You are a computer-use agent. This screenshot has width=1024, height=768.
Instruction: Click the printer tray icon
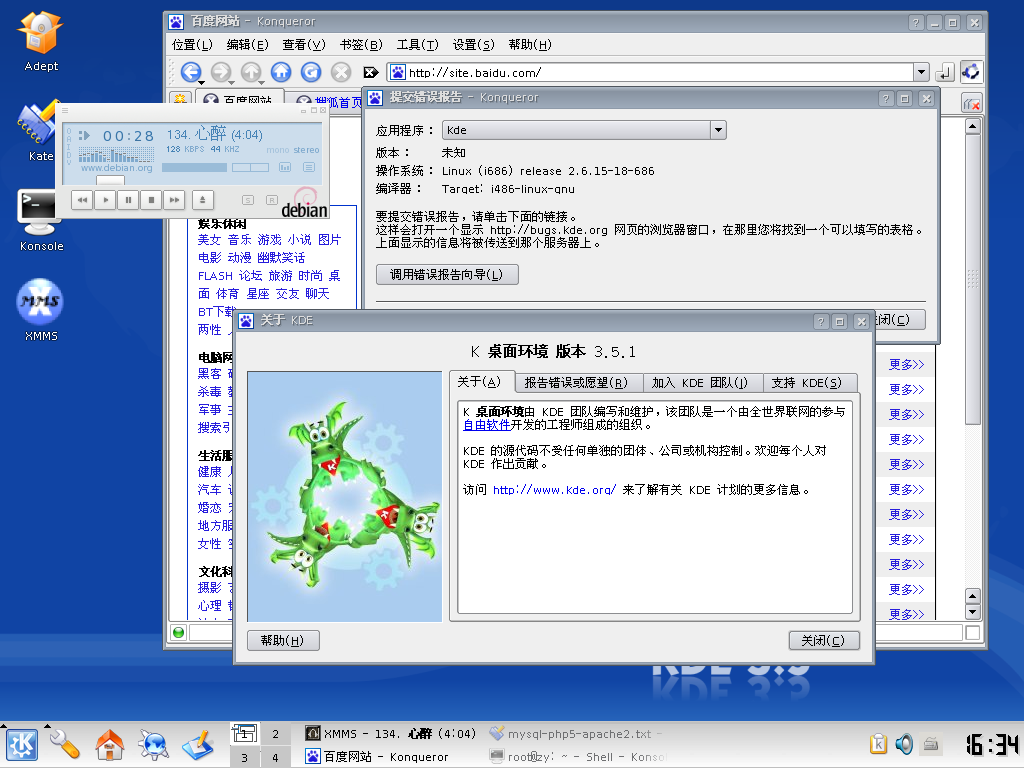(x=931, y=744)
